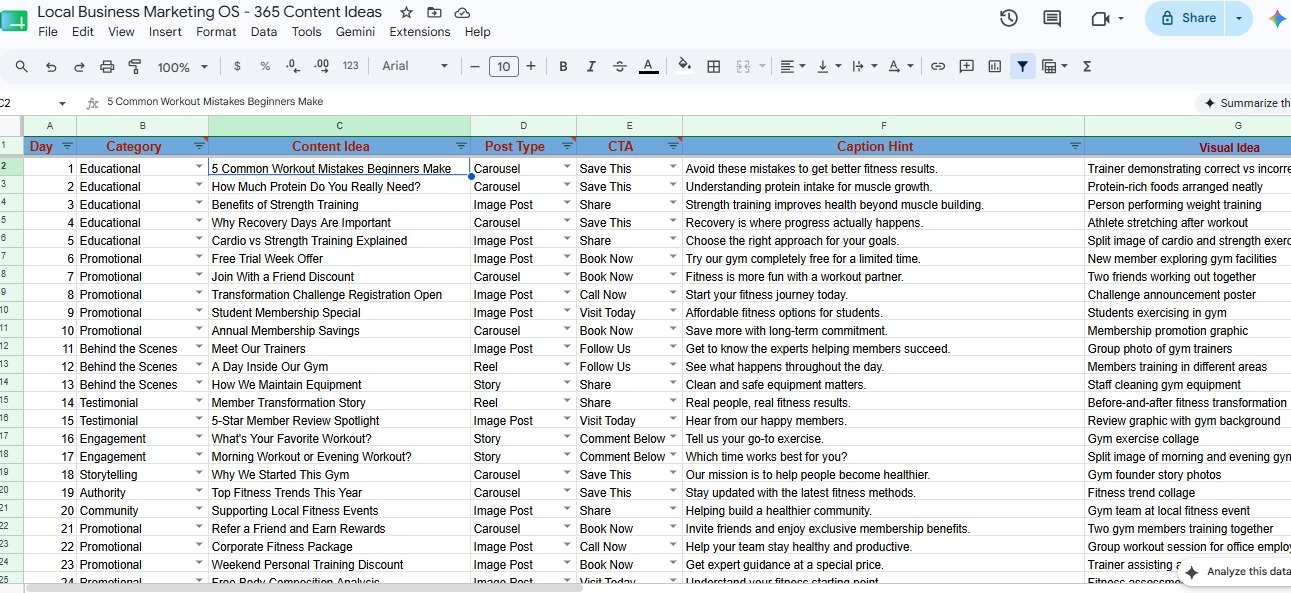Open text rotation dropdown
This screenshot has height=593, width=1291.
point(900,67)
